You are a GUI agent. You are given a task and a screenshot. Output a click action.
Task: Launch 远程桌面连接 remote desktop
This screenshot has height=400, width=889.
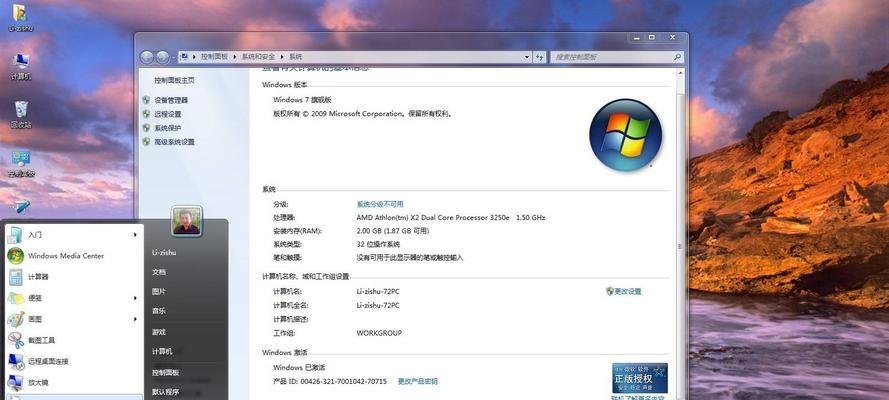[74, 361]
